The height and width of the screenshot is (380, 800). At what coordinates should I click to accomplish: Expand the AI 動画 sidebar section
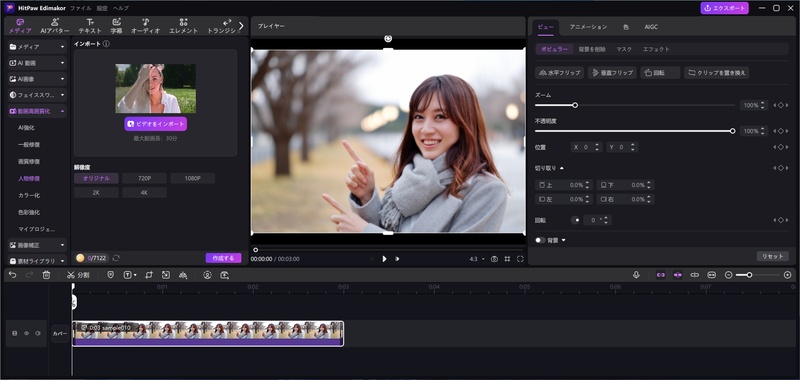pyautogui.click(x=37, y=63)
